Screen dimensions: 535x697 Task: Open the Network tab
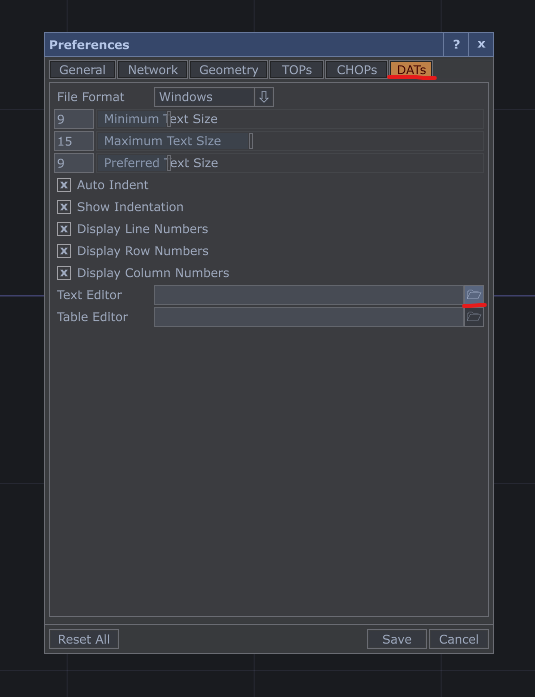click(x=152, y=70)
